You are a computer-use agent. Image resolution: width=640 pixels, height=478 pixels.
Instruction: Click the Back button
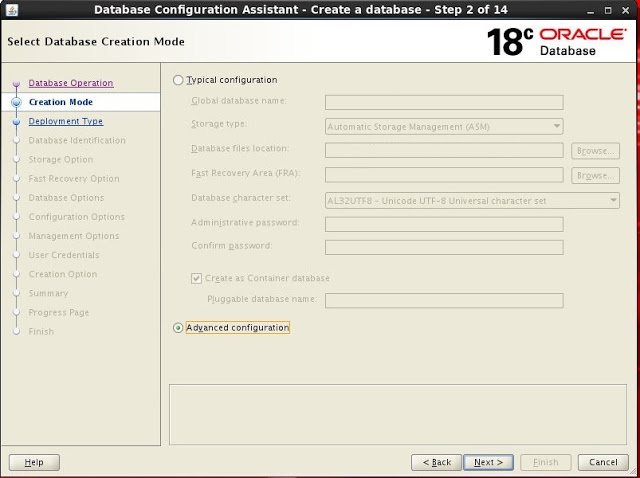pos(437,462)
